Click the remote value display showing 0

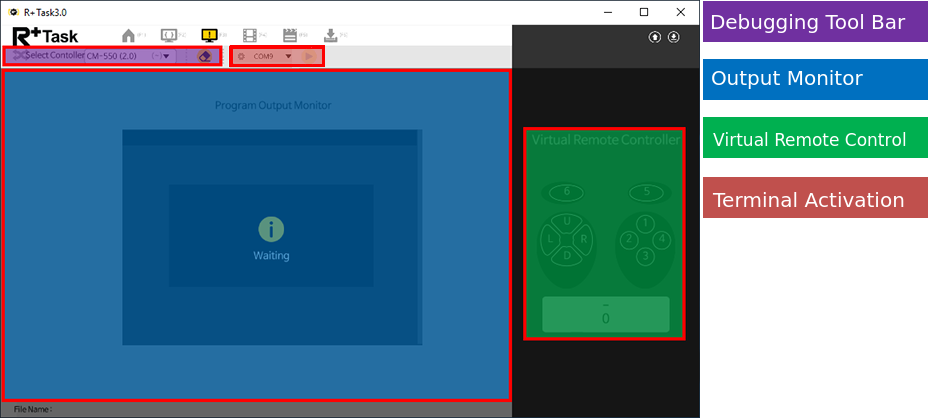(606, 314)
